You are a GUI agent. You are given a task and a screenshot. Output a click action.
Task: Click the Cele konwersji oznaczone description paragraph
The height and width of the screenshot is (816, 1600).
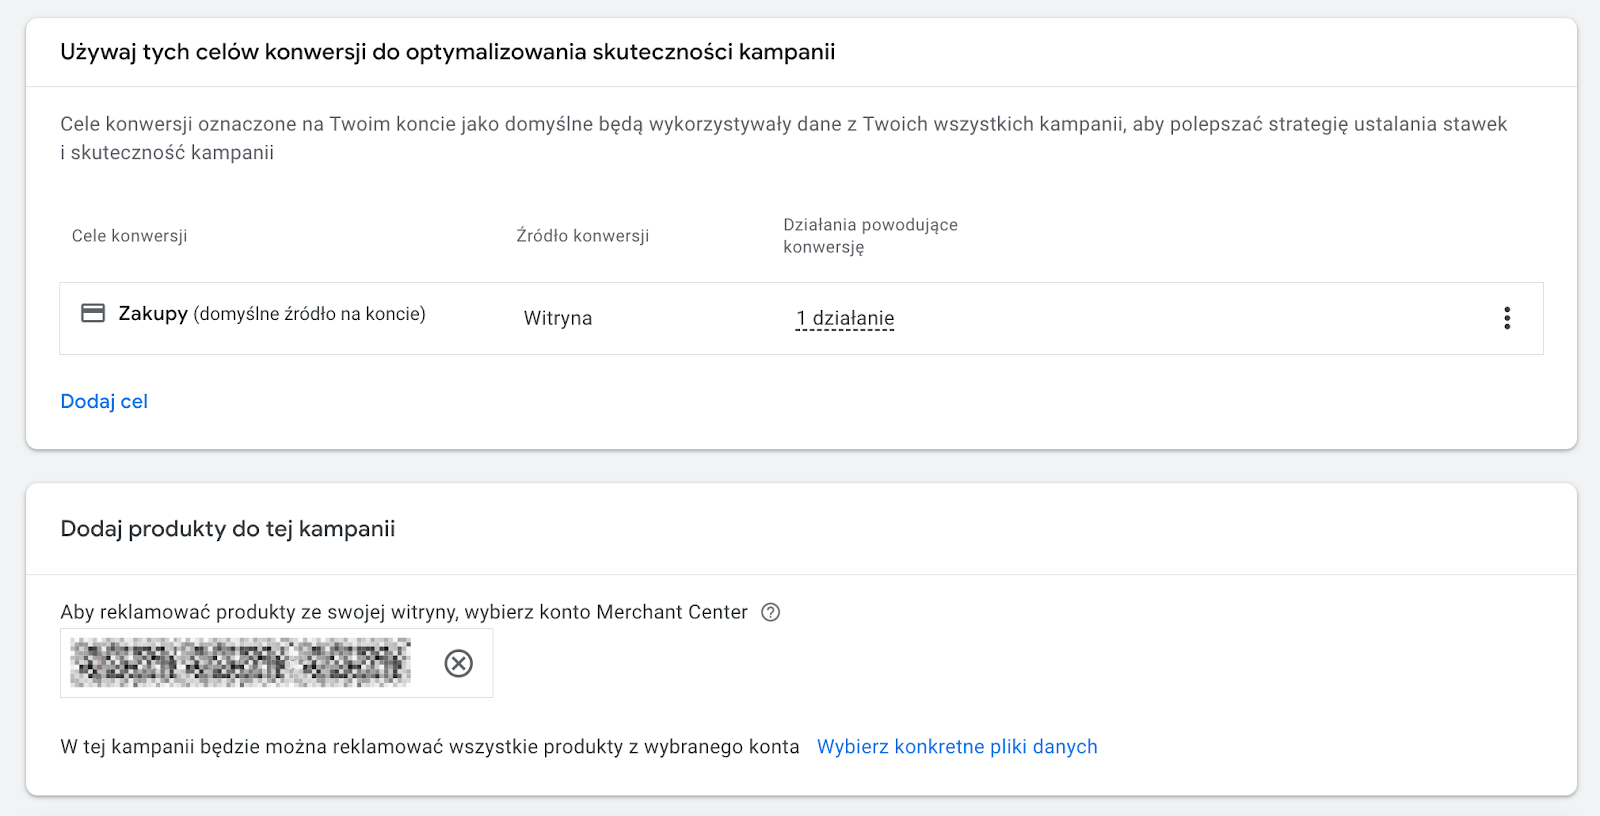pyautogui.click(x=784, y=138)
